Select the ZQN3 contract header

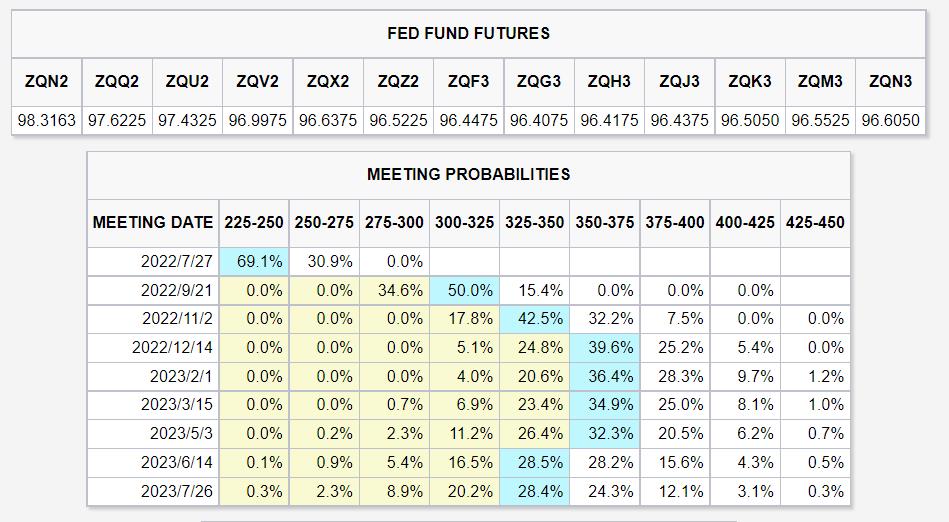(890, 81)
